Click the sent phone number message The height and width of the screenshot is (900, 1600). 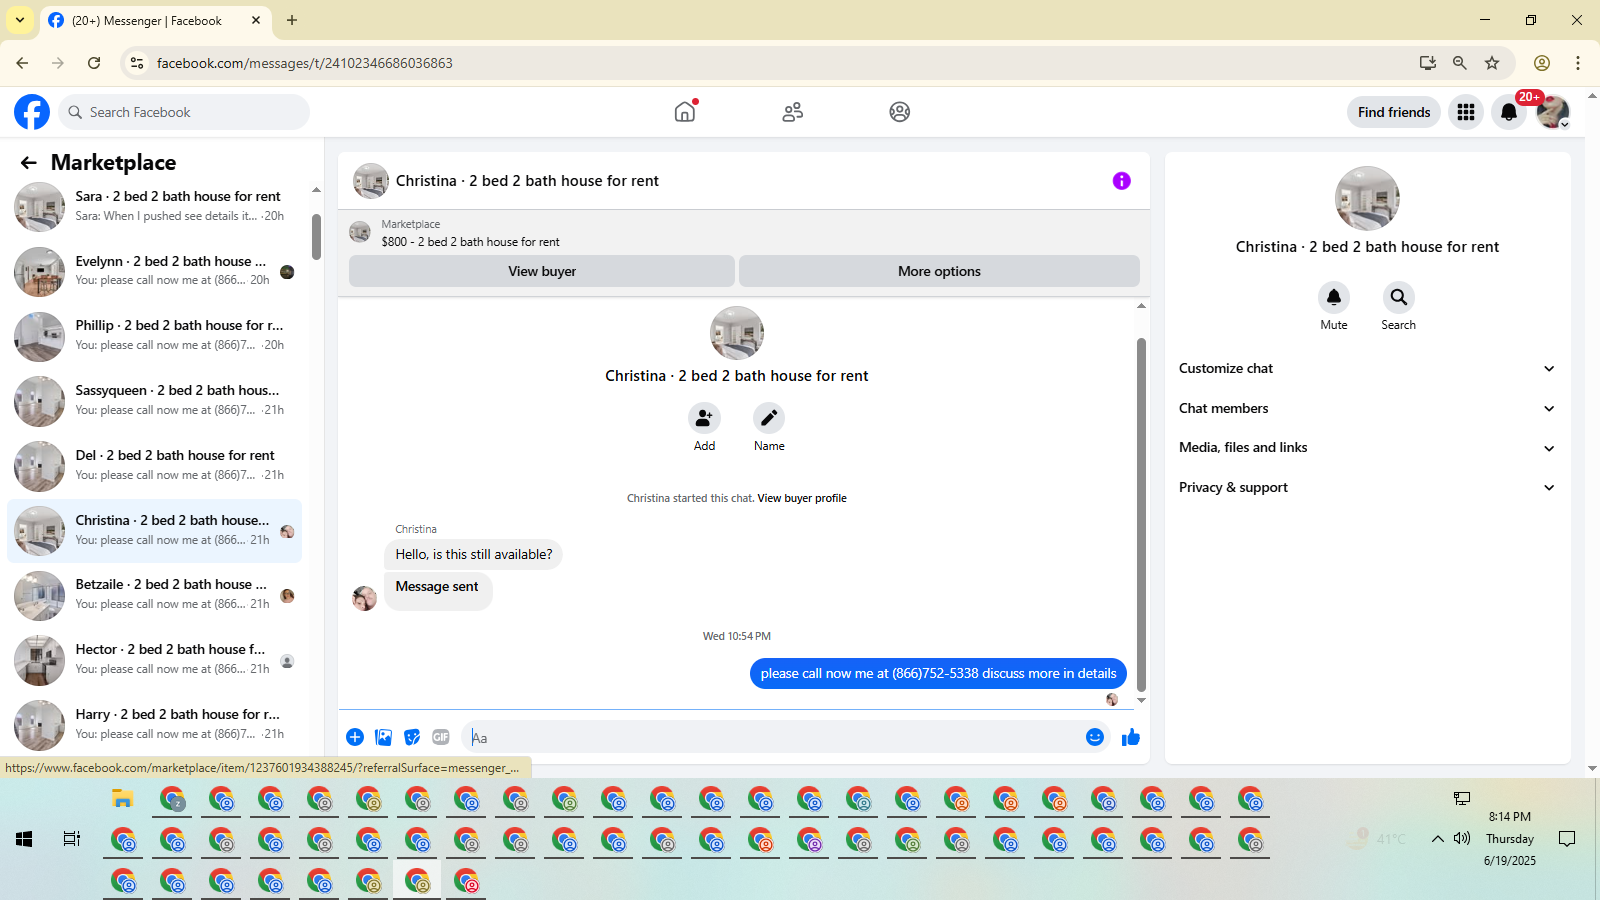click(x=938, y=674)
